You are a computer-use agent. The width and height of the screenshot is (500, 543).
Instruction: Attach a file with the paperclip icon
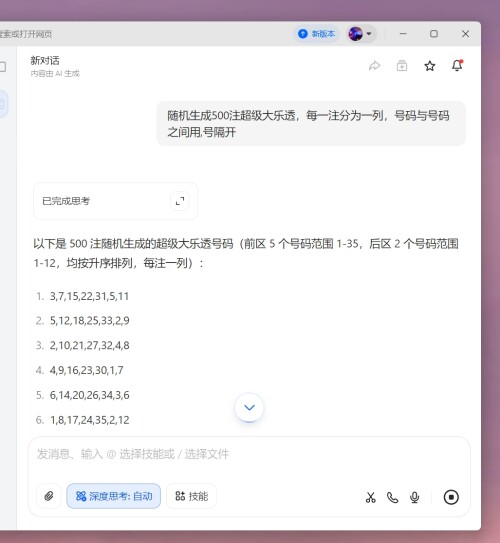point(49,496)
